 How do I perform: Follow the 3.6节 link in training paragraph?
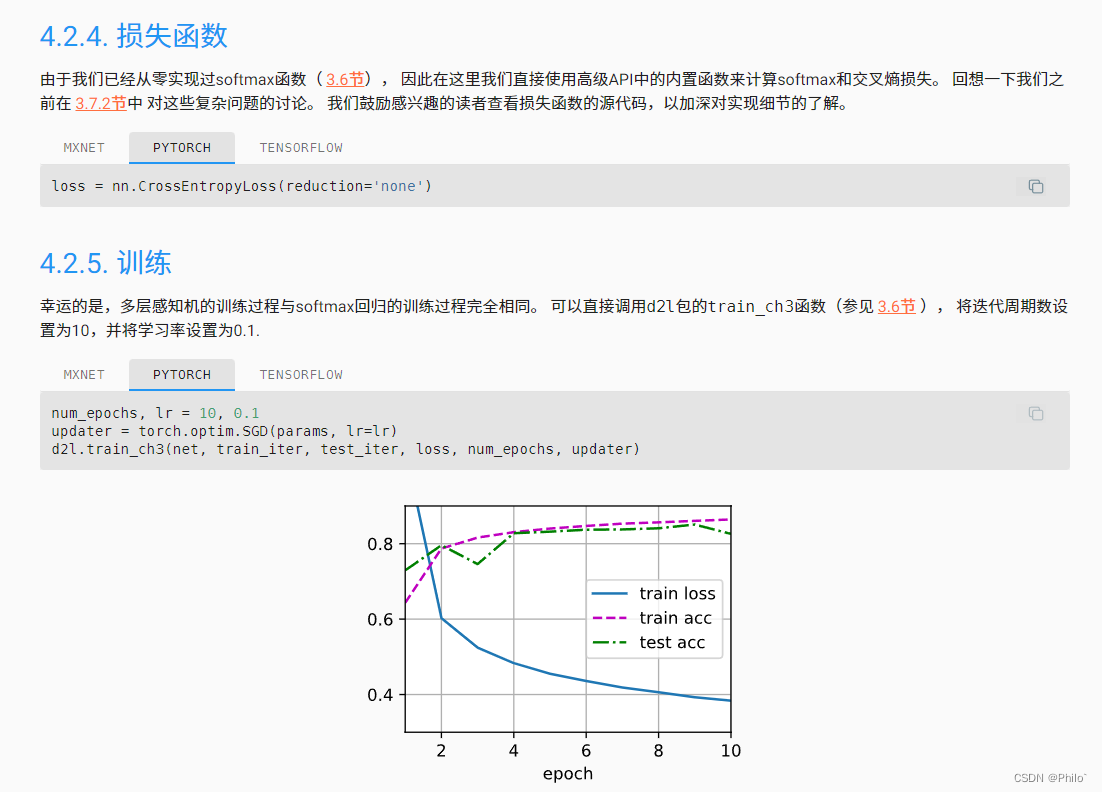click(x=897, y=306)
